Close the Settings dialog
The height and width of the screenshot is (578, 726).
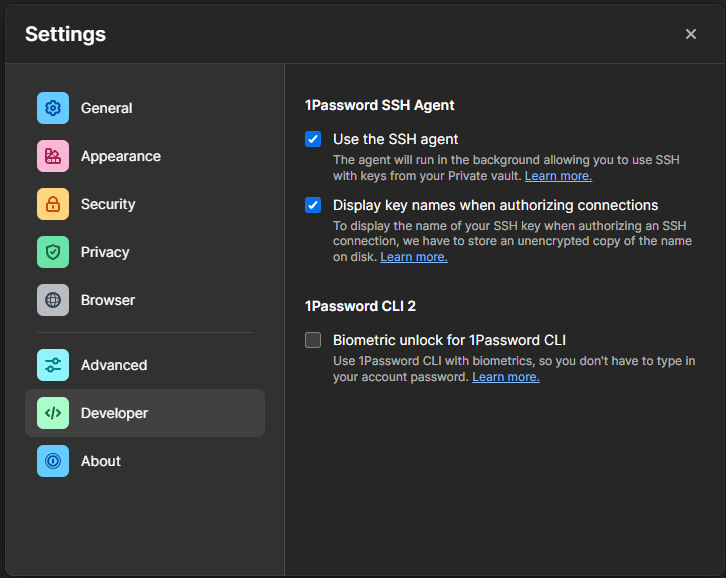click(691, 34)
